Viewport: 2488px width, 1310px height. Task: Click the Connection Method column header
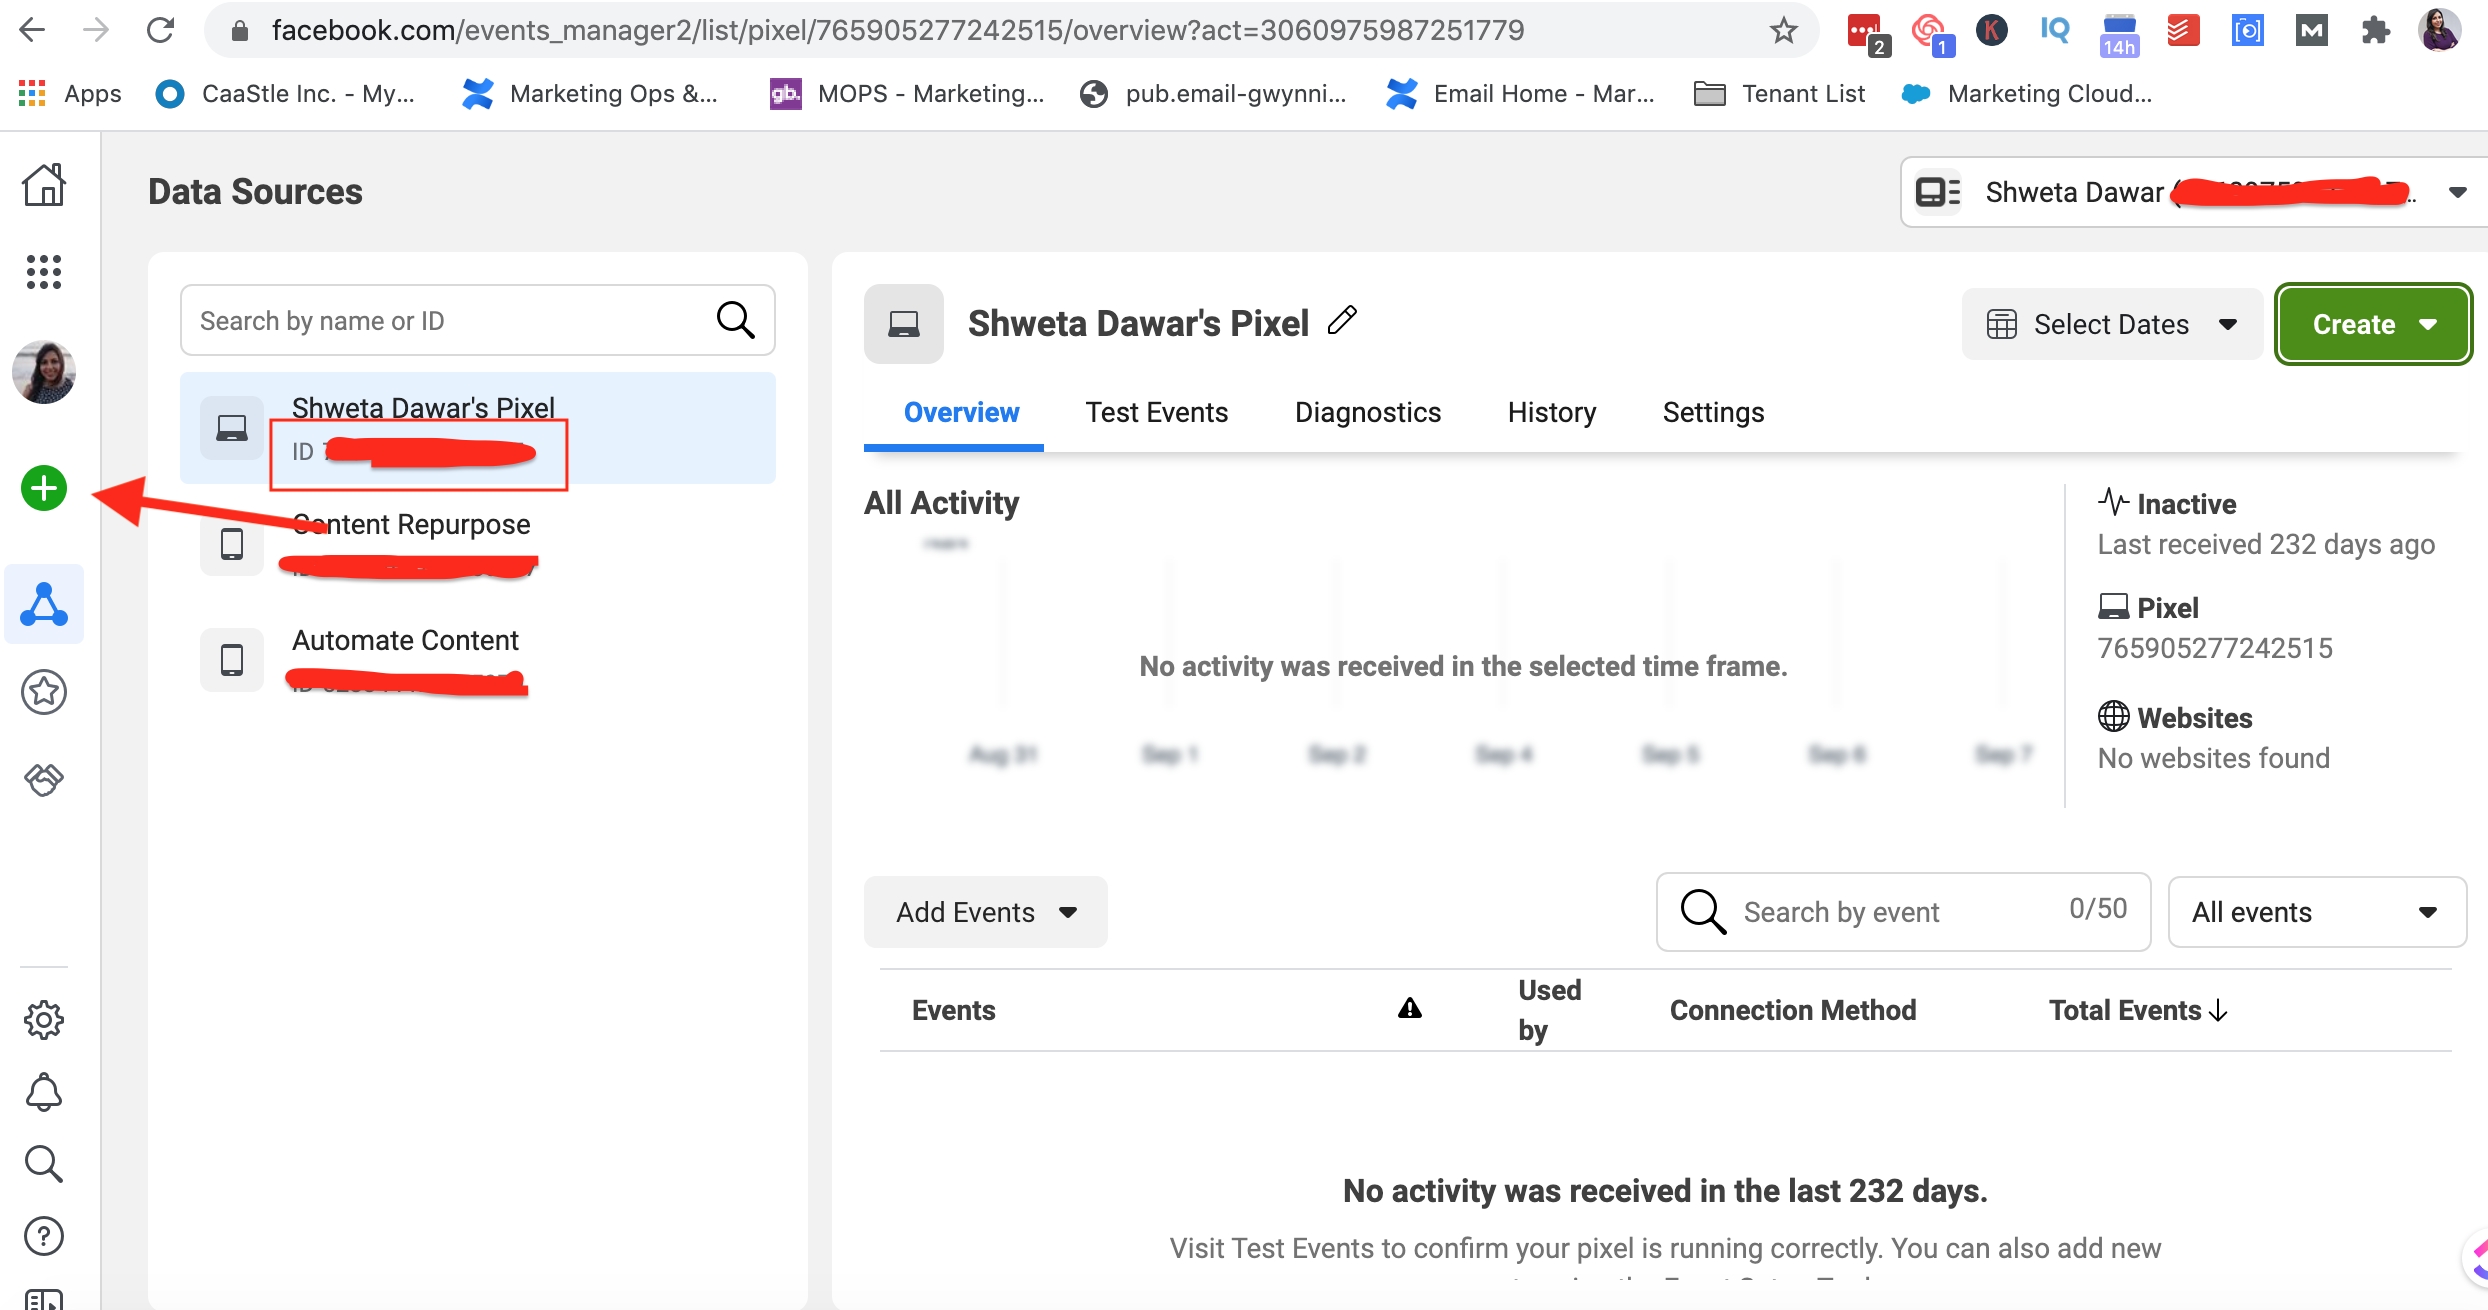(x=1793, y=1010)
